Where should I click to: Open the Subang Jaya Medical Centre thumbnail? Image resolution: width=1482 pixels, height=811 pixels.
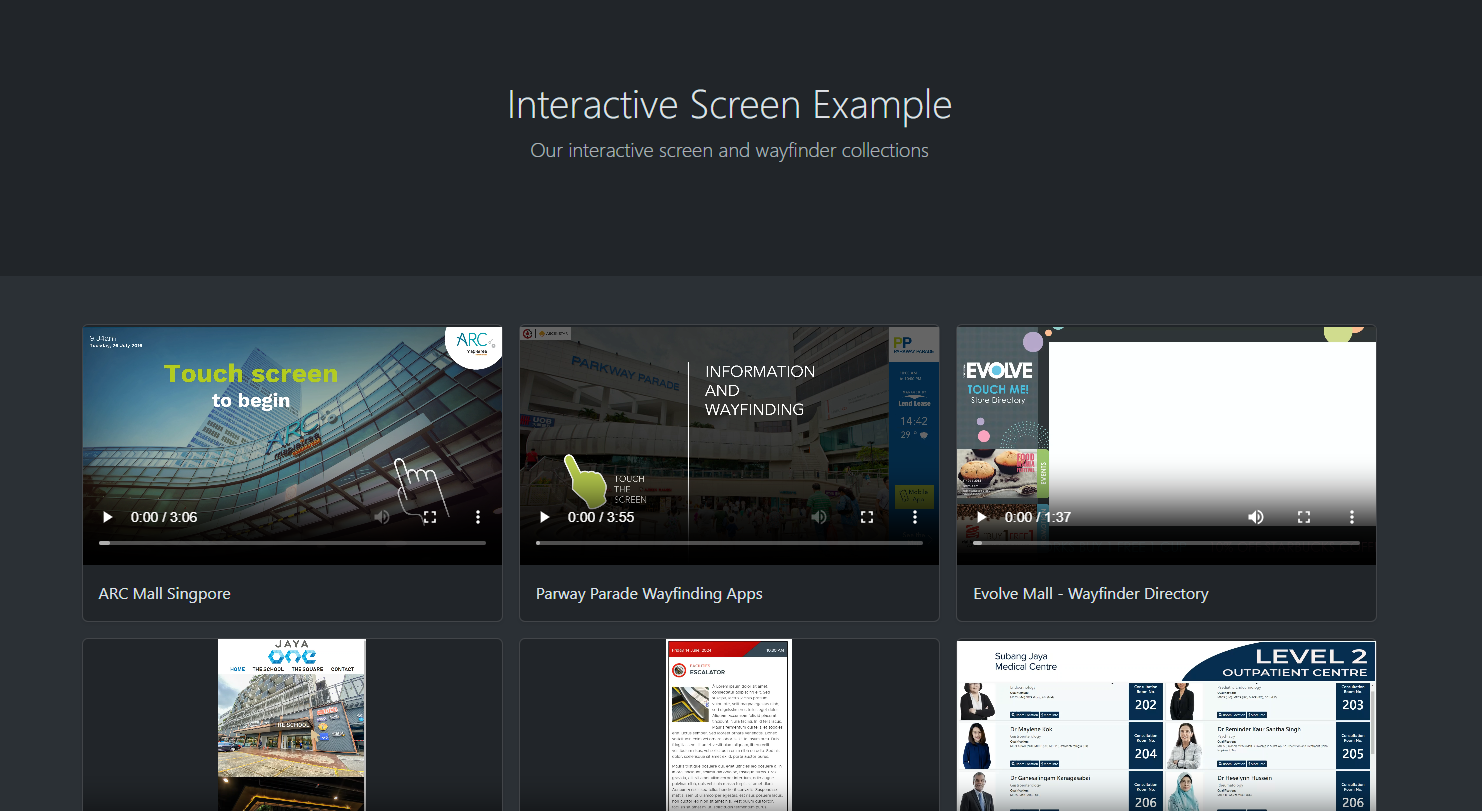coord(1166,725)
